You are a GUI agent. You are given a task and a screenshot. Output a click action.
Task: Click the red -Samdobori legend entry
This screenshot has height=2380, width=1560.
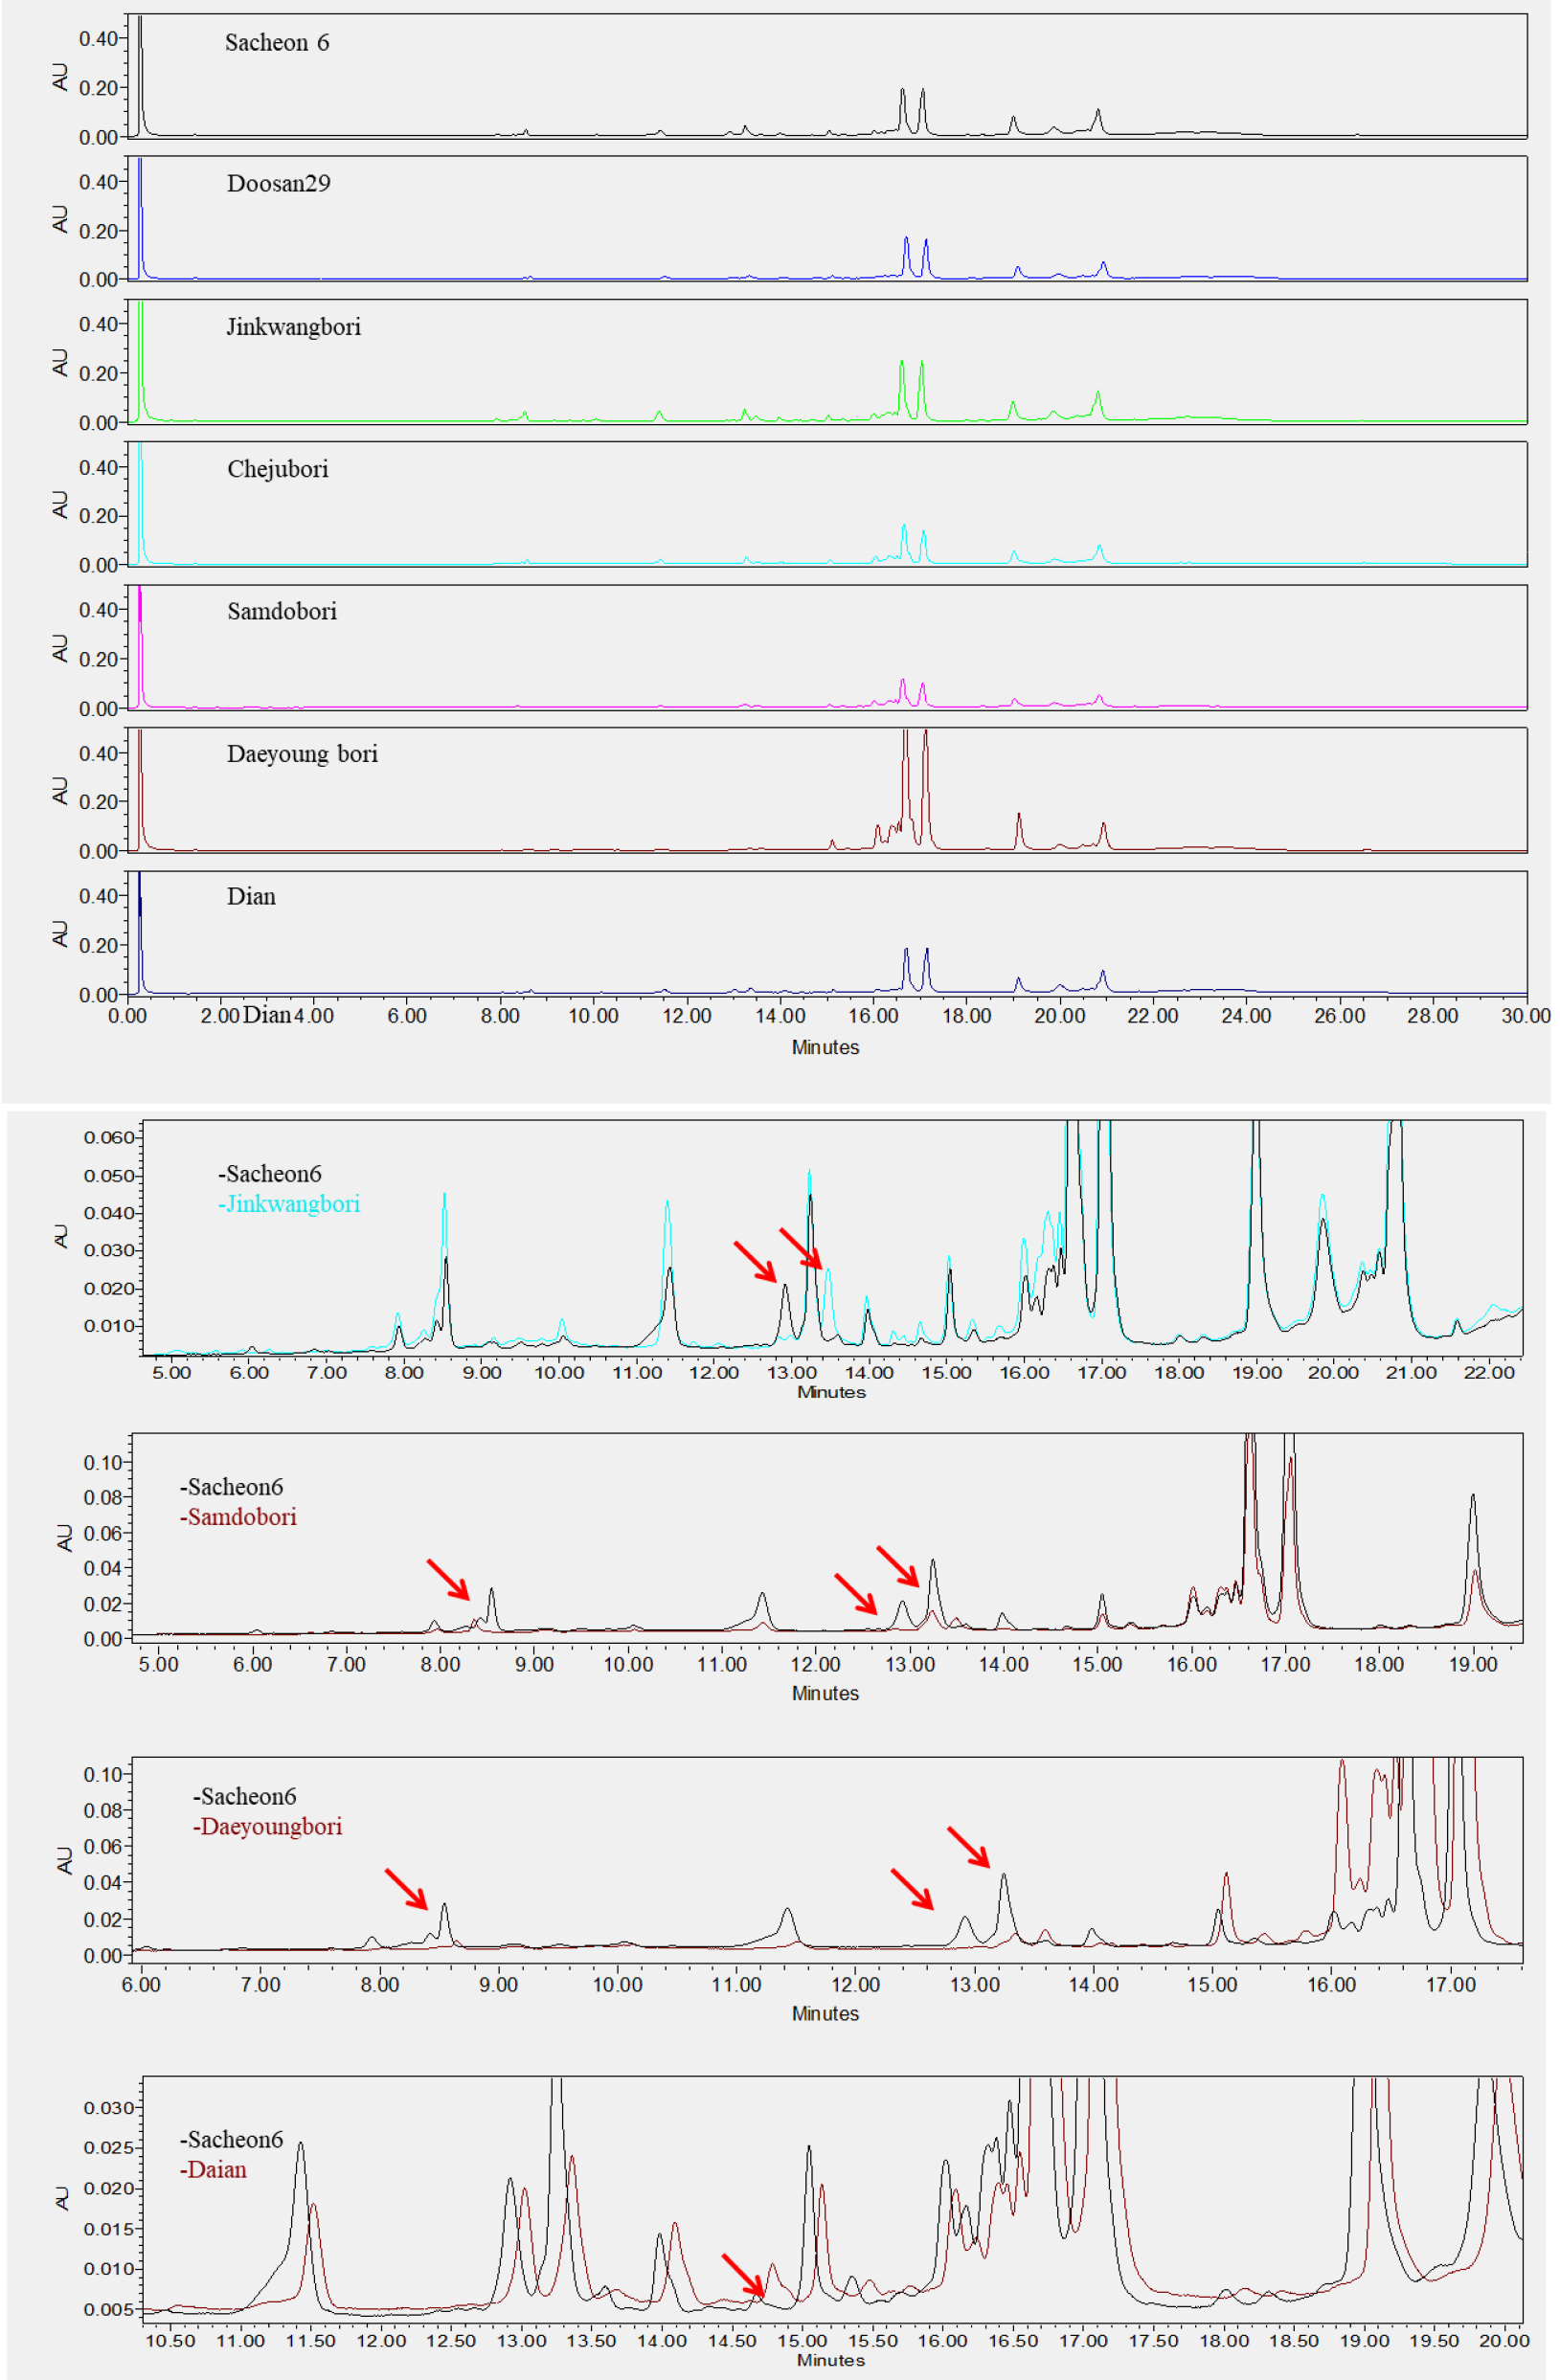(238, 1517)
